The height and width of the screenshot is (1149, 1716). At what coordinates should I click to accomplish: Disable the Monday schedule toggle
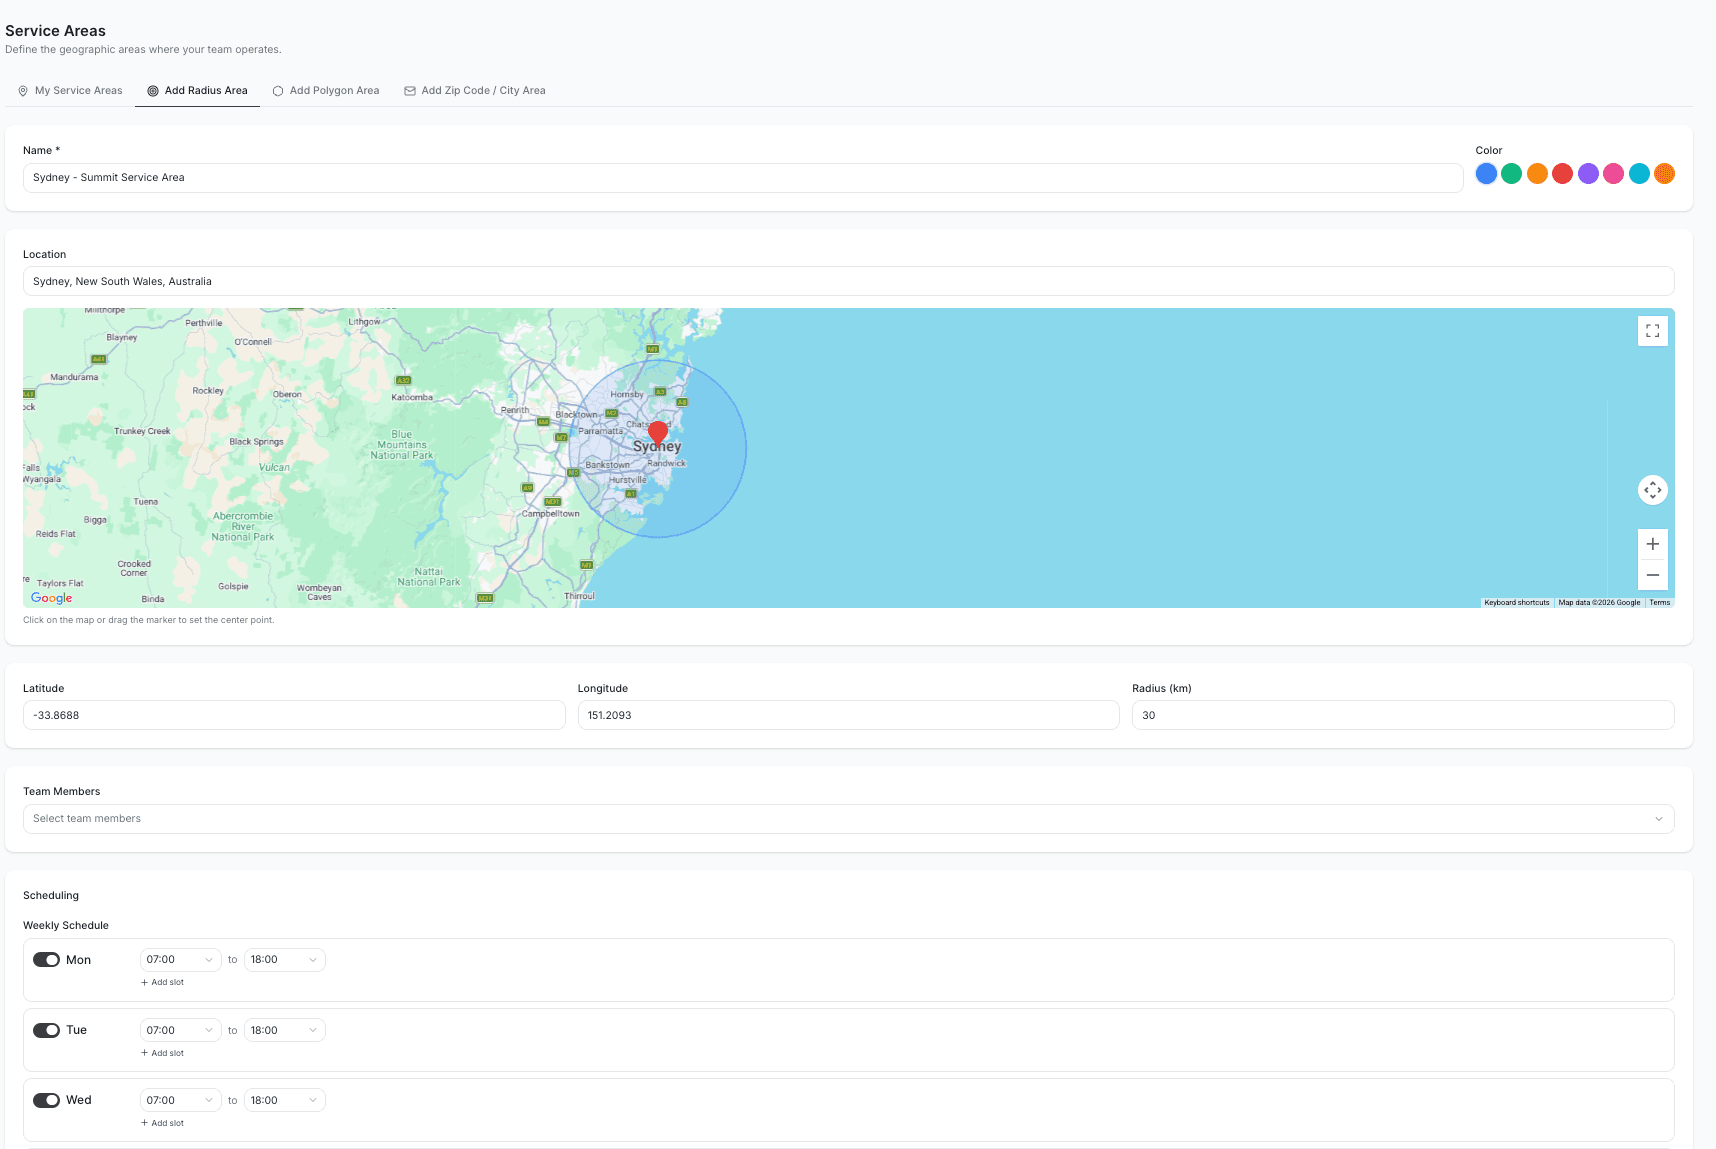pyautogui.click(x=47, y=959)
